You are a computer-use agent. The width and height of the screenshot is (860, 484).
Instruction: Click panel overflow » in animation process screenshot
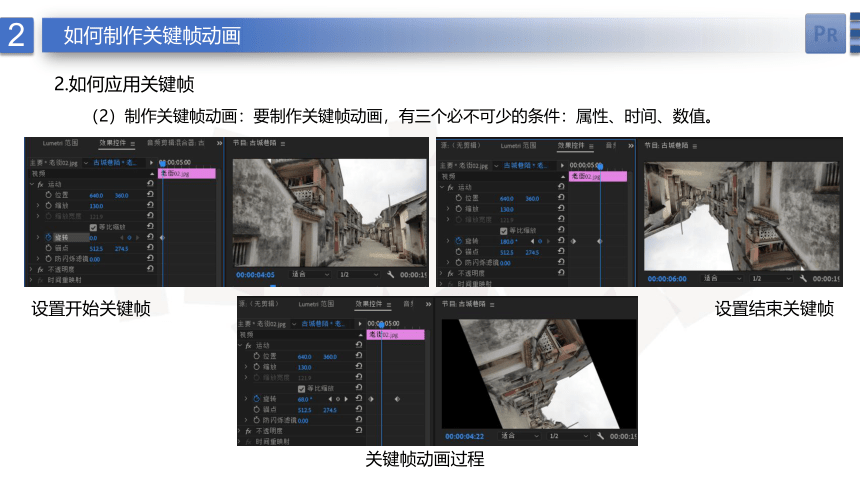(428, 304)
